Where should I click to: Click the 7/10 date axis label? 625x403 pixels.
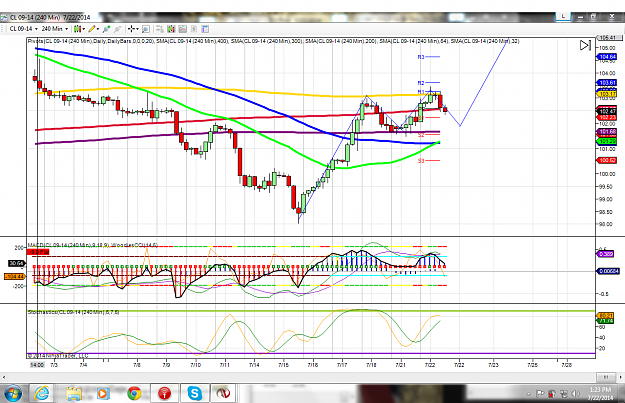(x=196, y=365)
